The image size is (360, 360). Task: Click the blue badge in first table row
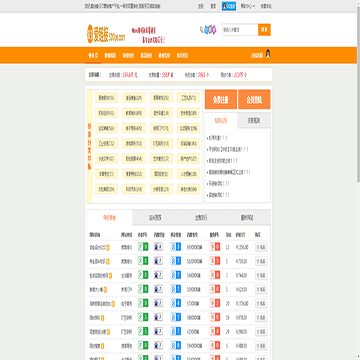pyautogui.click(x=176, y=247)
